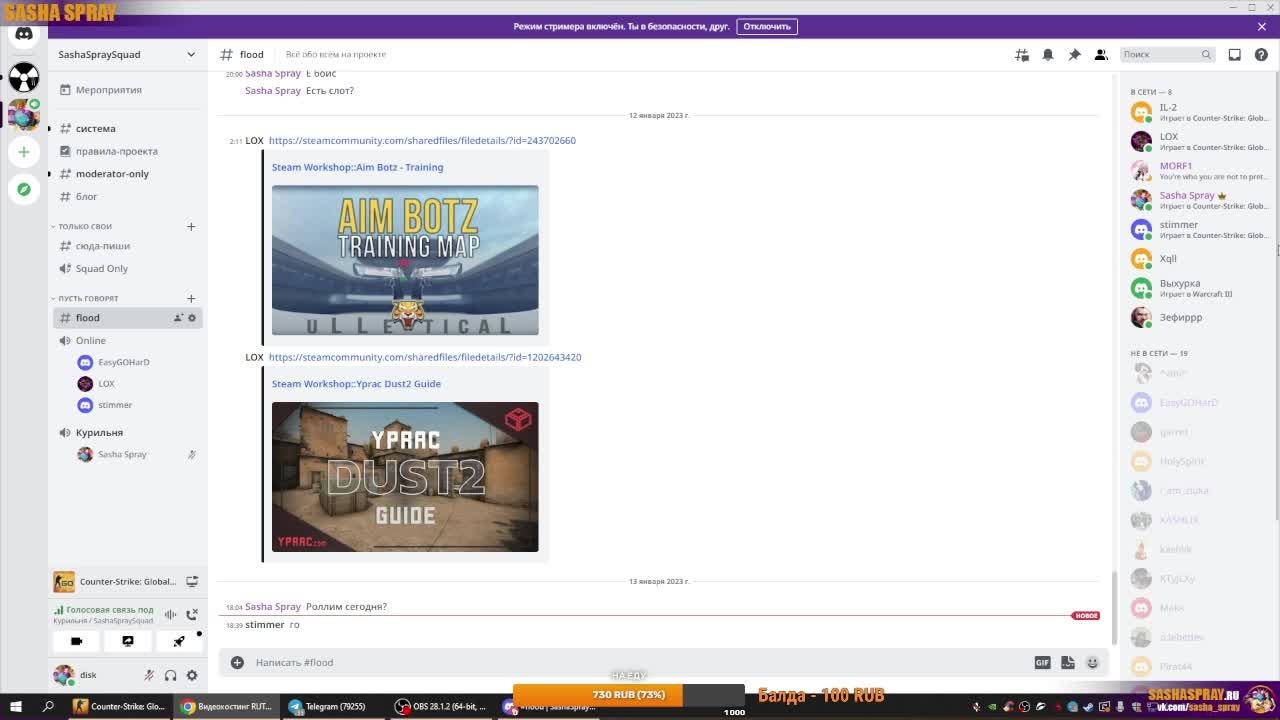Create invite for flood channel

click(178, 318)
